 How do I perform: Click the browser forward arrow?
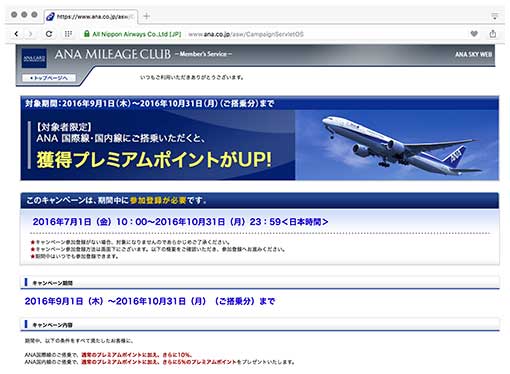[30, 34]
